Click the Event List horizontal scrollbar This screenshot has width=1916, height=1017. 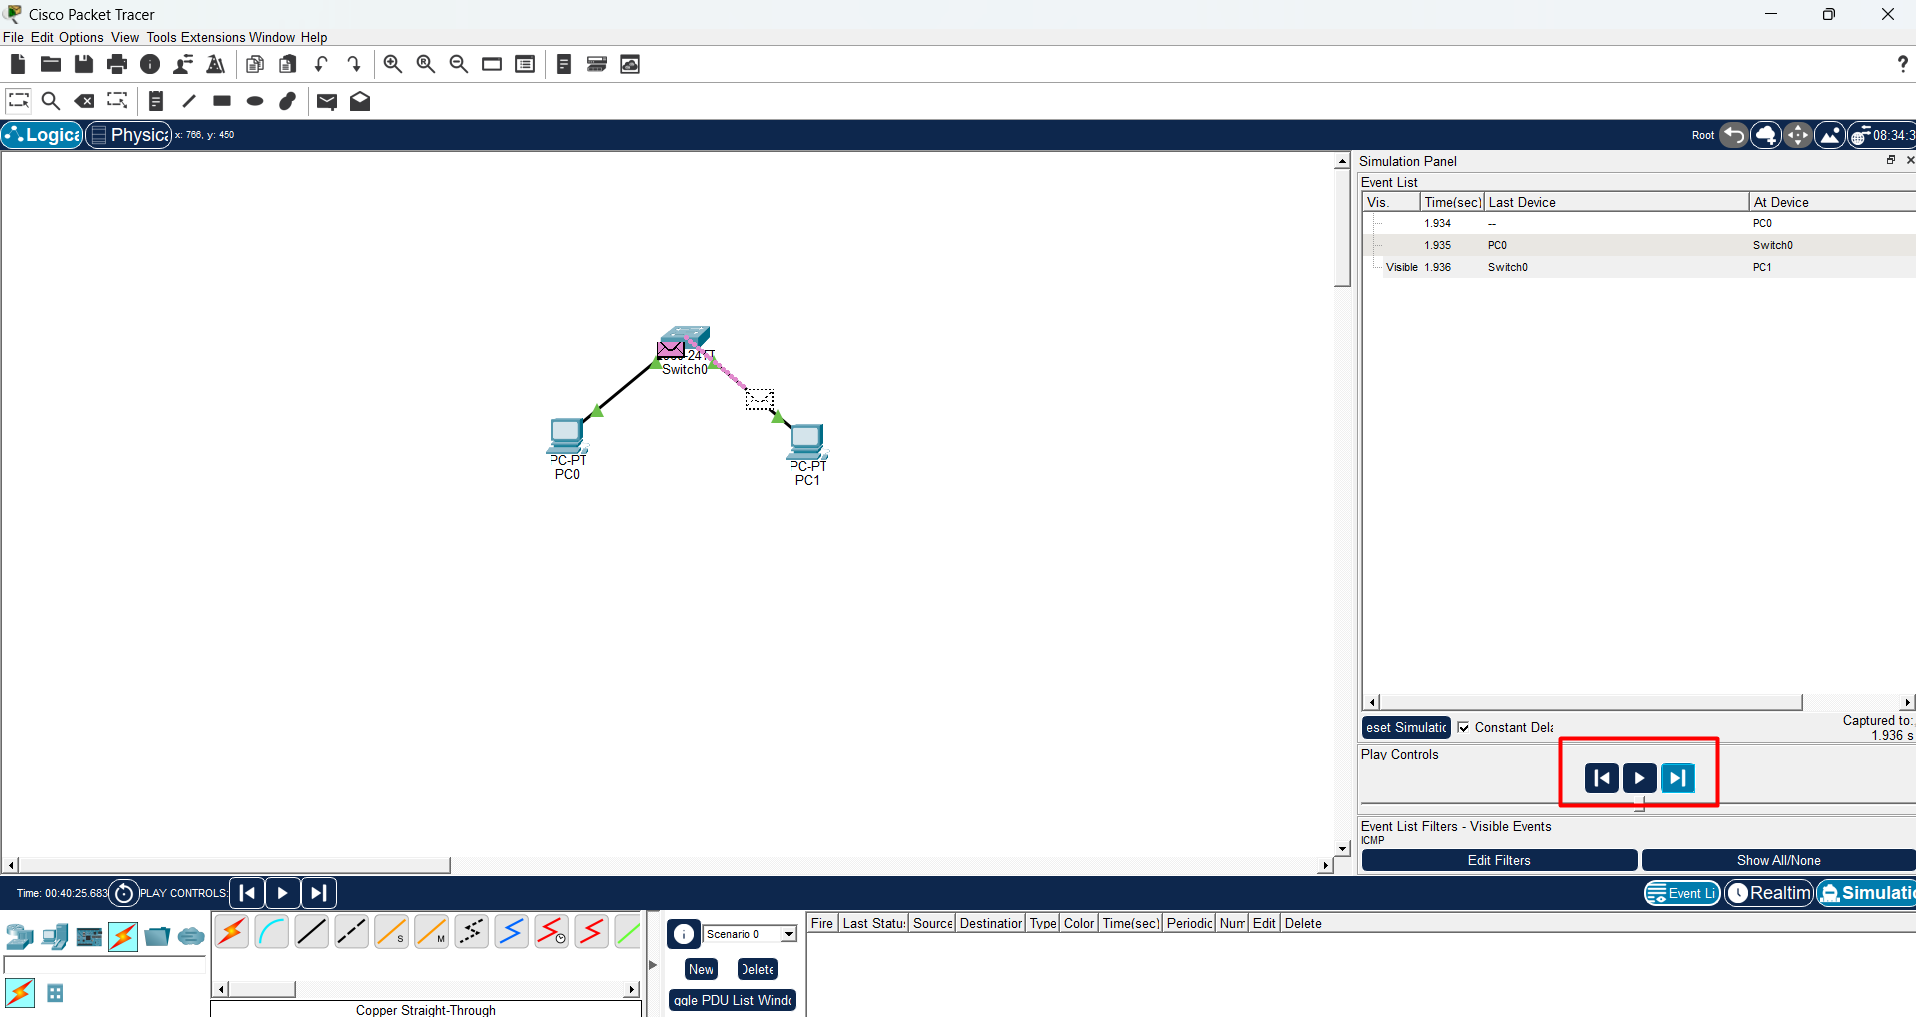click(1638, 702)
